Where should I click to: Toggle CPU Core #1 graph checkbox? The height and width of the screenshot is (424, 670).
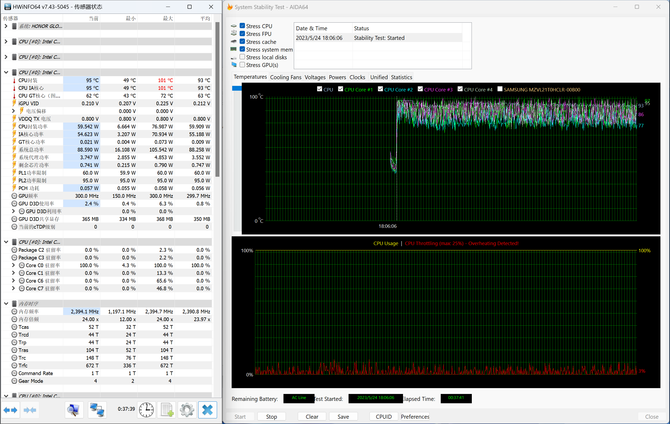click(x=341, y=89)
